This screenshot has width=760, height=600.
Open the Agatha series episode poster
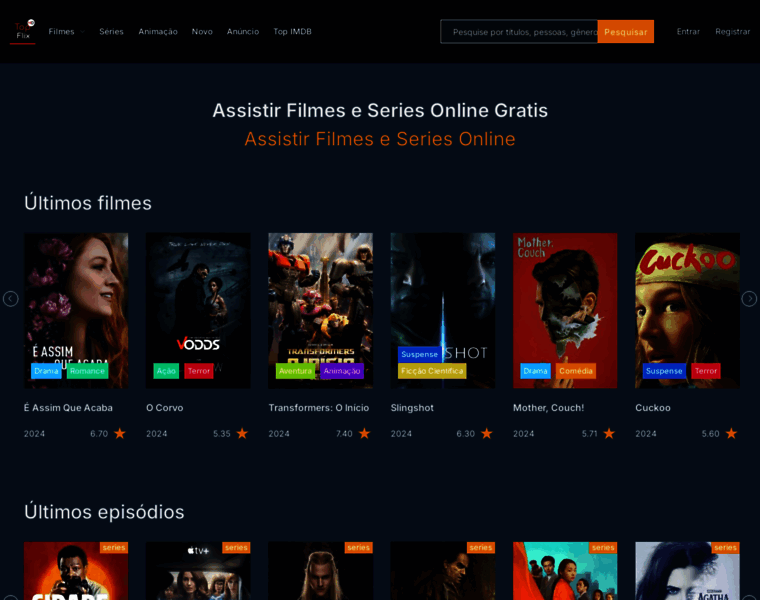tap(687, 571)
